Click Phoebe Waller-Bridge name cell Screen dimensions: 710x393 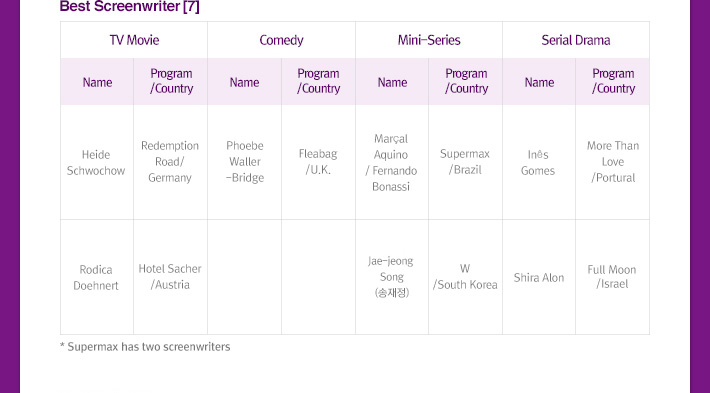coord(245,162)
